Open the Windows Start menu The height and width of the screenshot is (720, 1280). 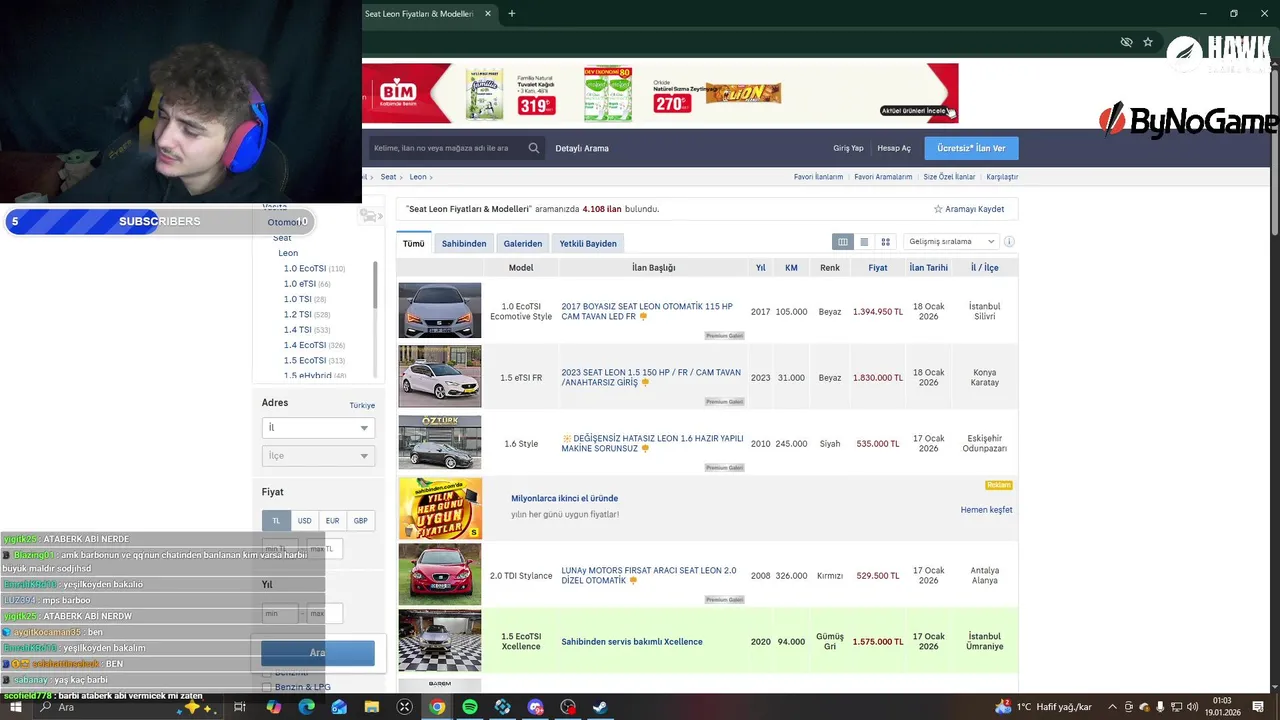(x=17, y=707)
